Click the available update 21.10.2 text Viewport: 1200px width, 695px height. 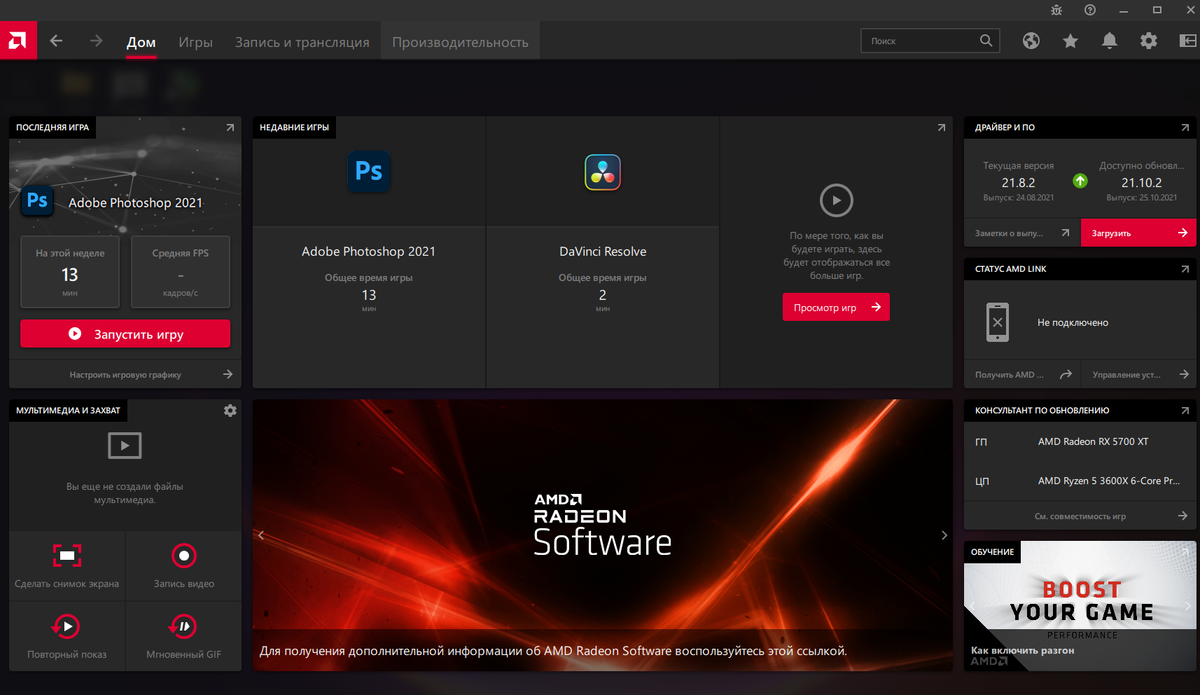tap(1141, 183)
